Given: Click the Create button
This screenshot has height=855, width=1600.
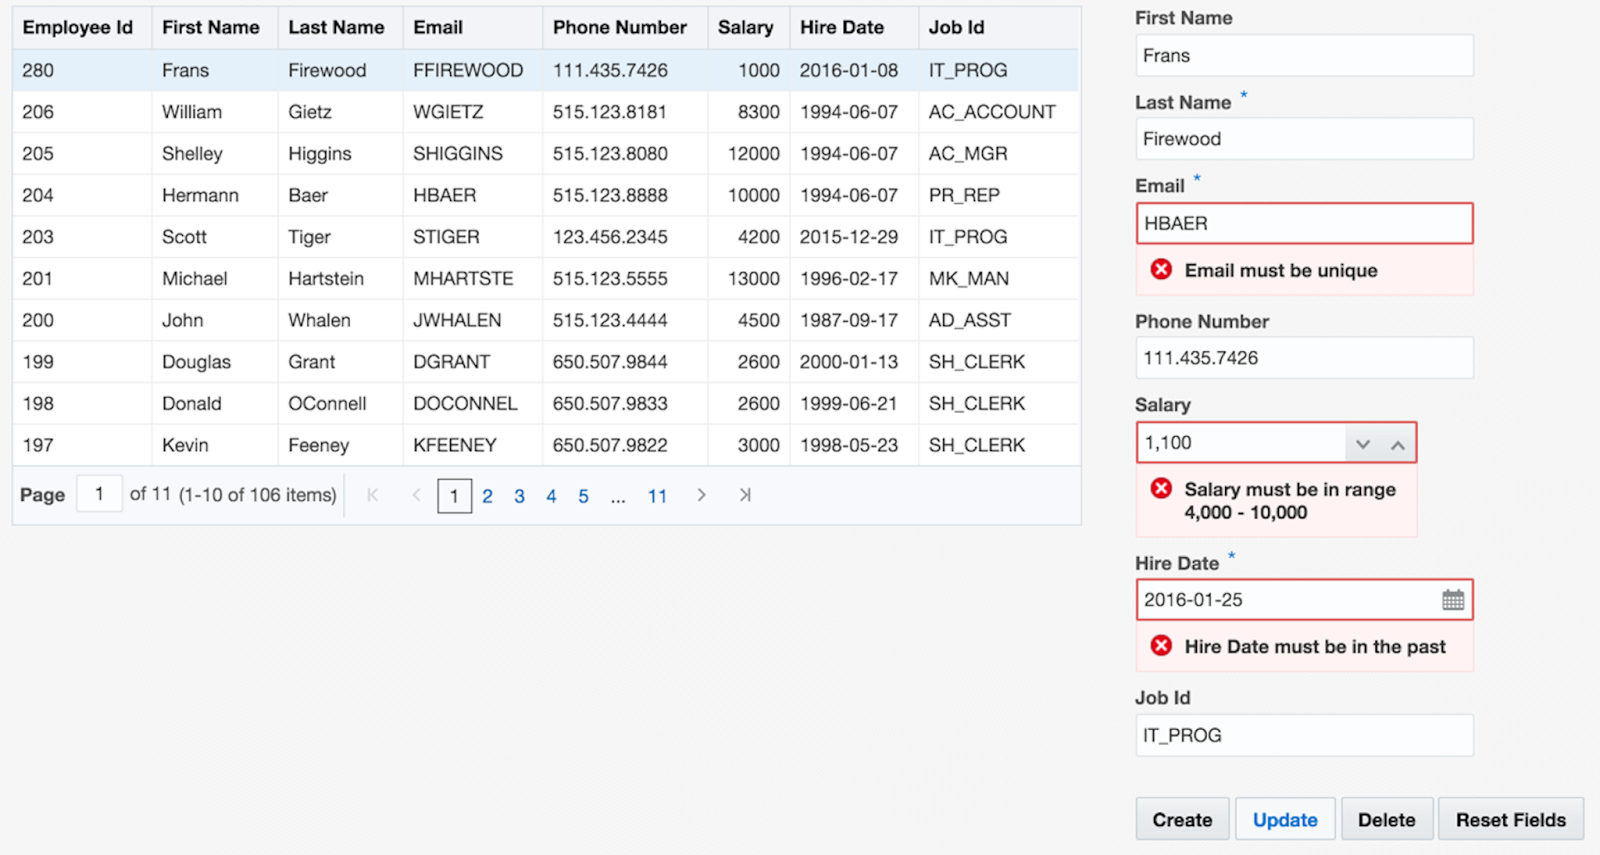Looking at the screenshot, I should tap(1182, 820).
